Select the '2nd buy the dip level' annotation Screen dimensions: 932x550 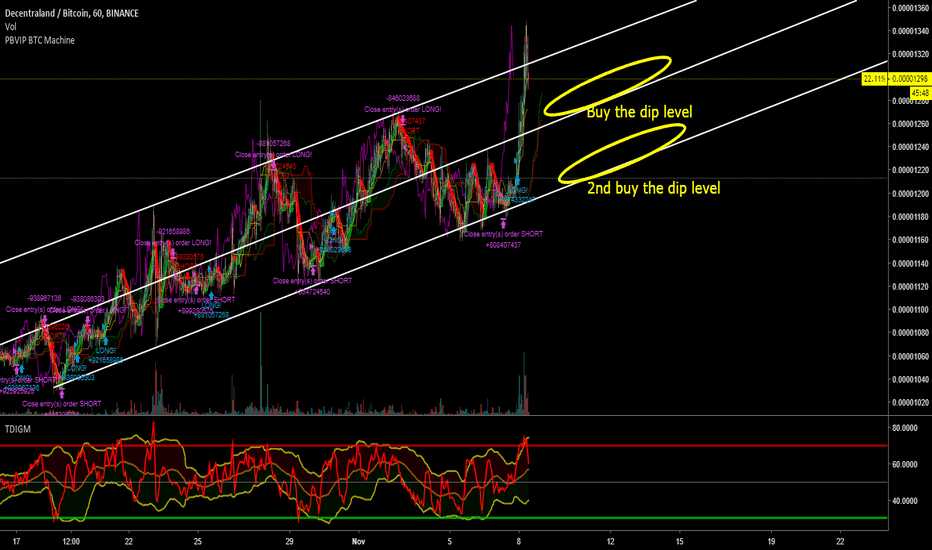(654, 188)
